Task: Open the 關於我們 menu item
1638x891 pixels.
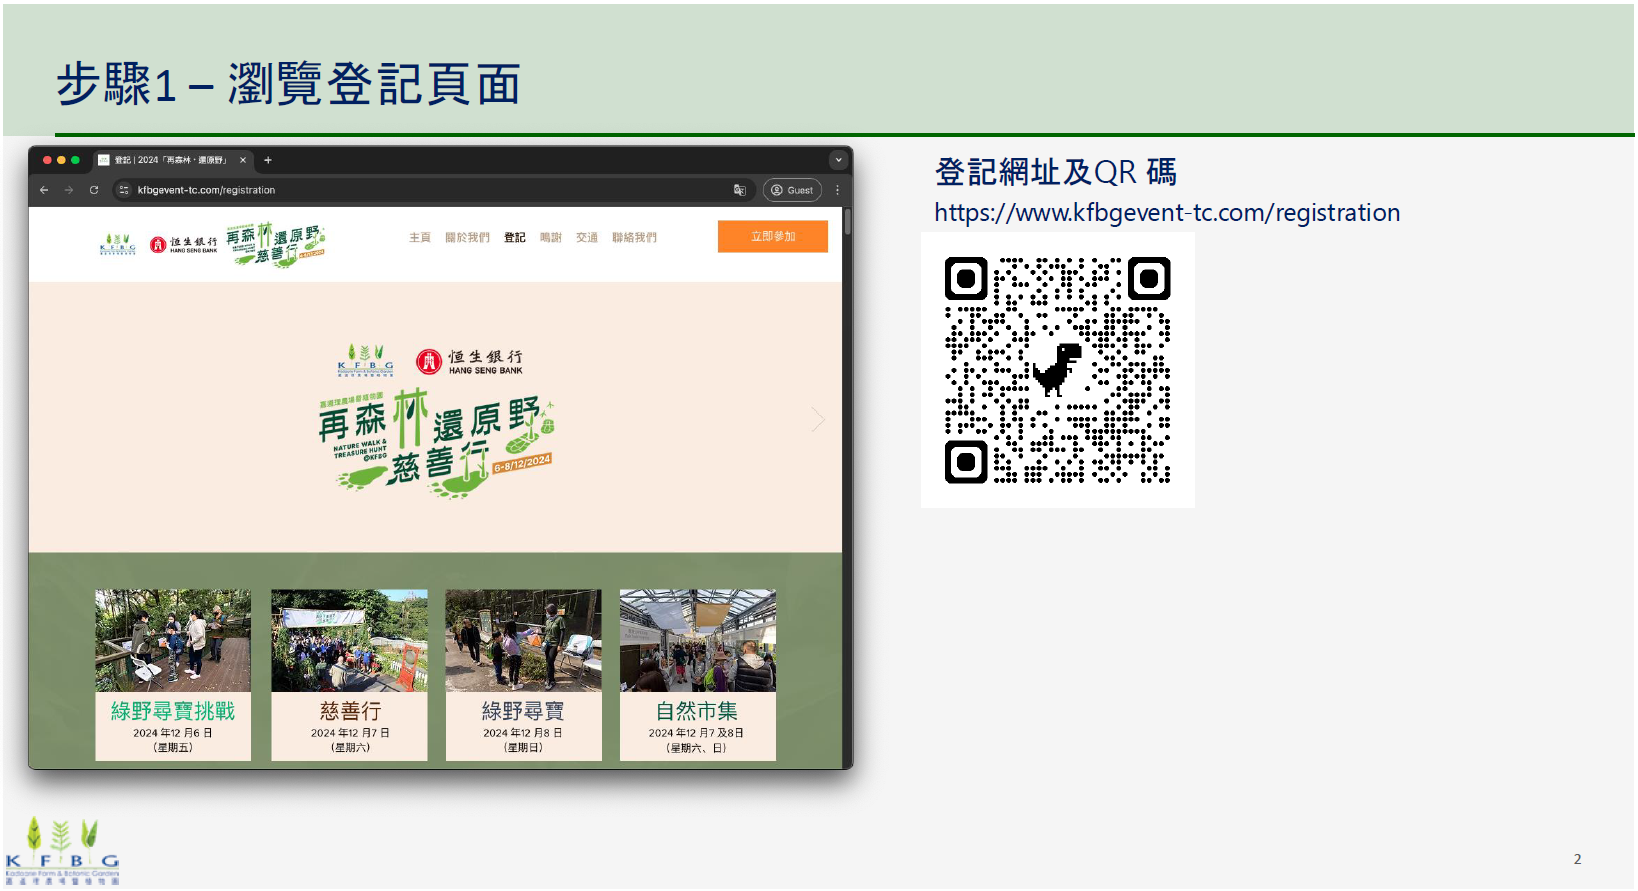Action: pos(468,238)
